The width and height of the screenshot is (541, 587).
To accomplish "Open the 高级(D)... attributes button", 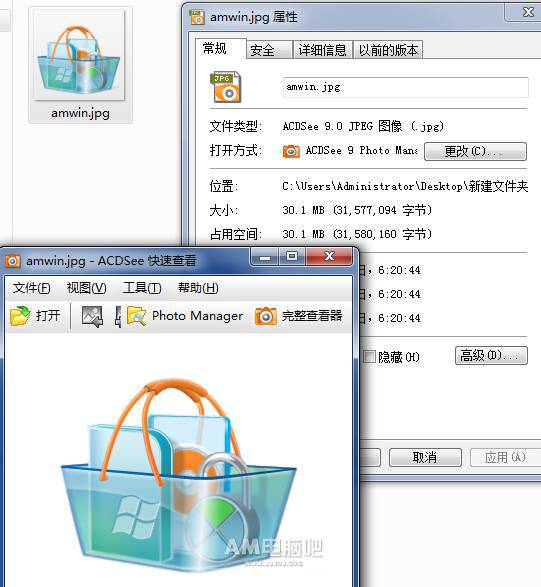I will tap(491, 355).
